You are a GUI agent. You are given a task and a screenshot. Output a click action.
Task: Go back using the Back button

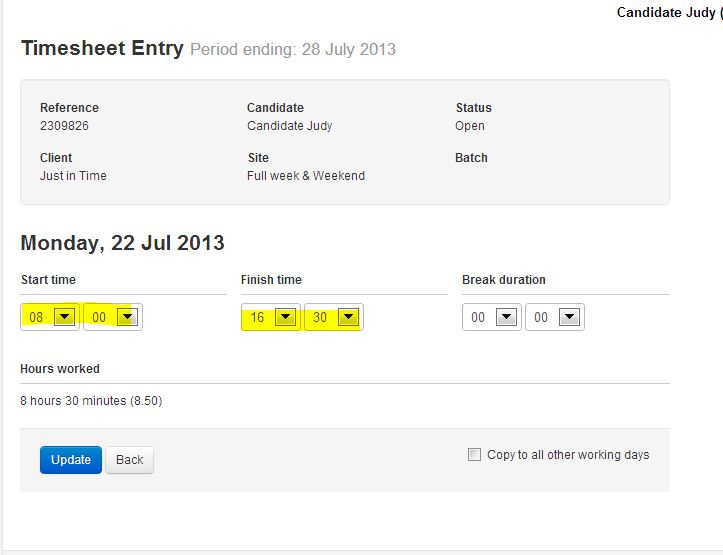point(130,460)
